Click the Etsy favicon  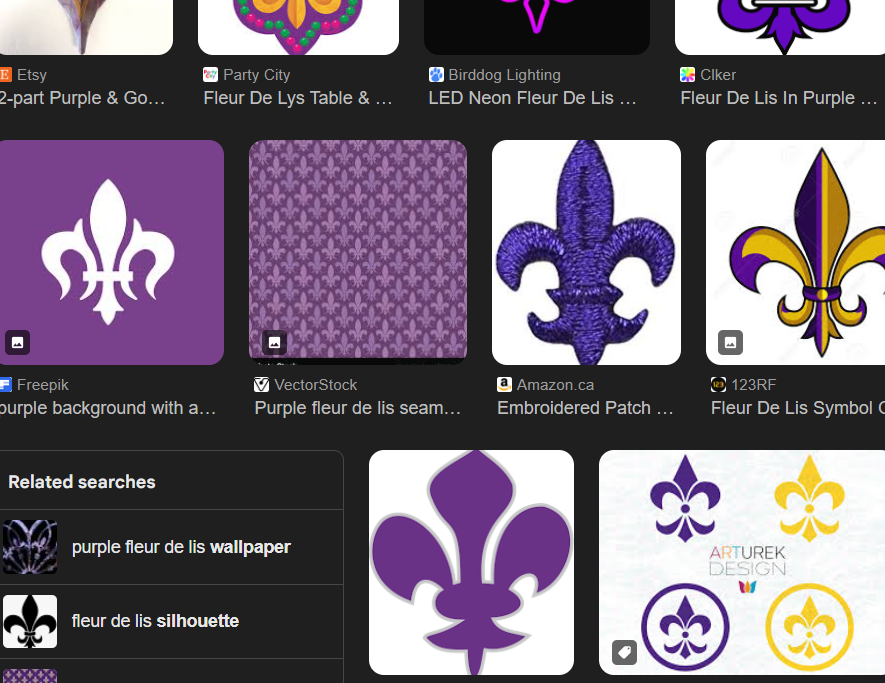click(x=5, y=75)
